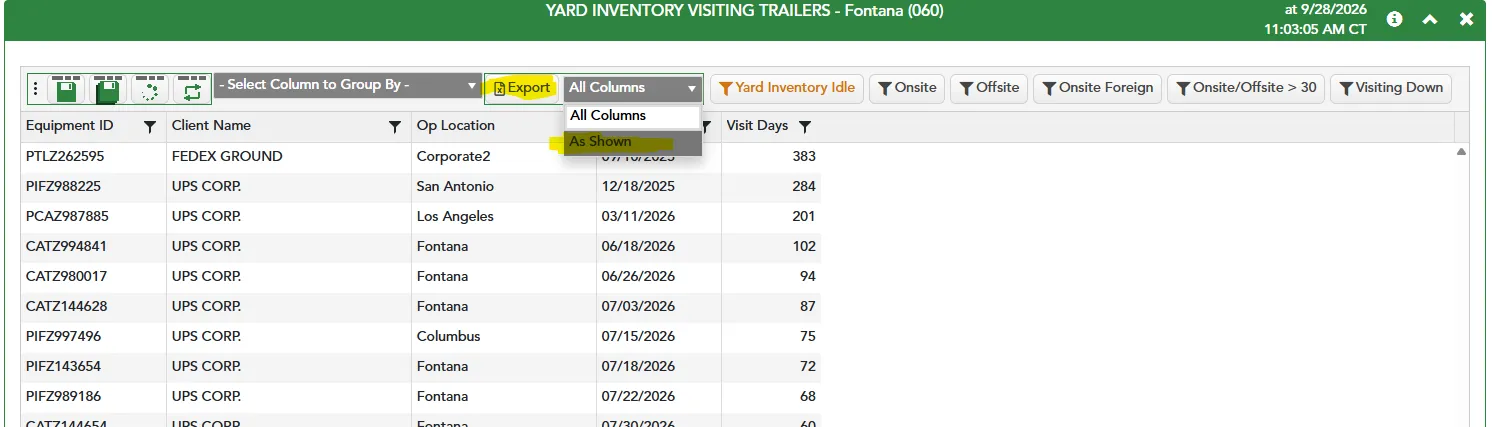
Task: Click the dotted circular reset layout icon
Action: 150,90
